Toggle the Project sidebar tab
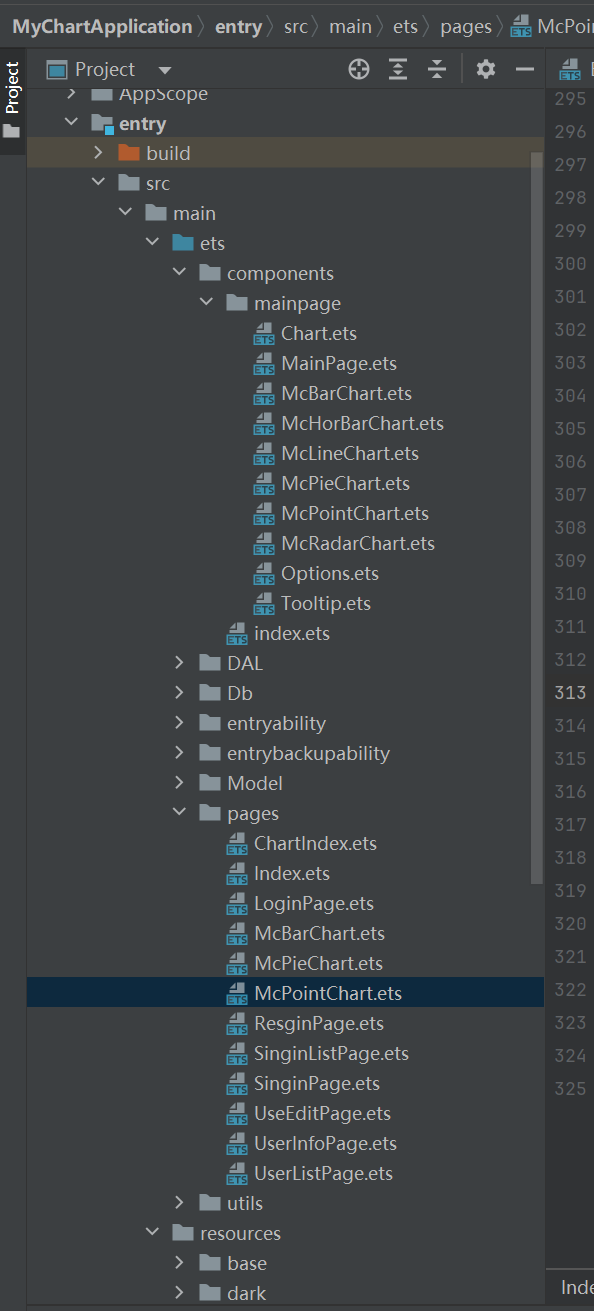594x1311 pixels. (12, 100)
